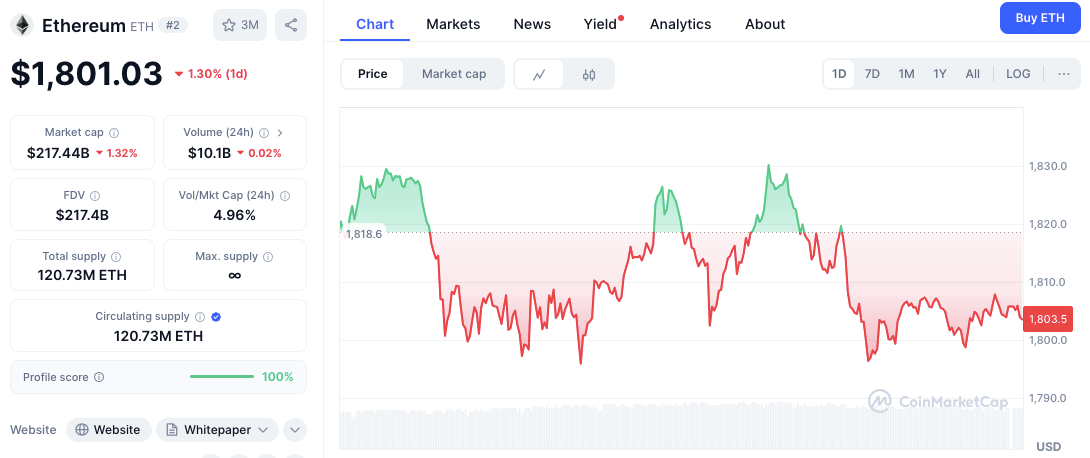Click the Buy ETH button
The height and width of the screenshot is (458, 1090).
pos(1040,18)
